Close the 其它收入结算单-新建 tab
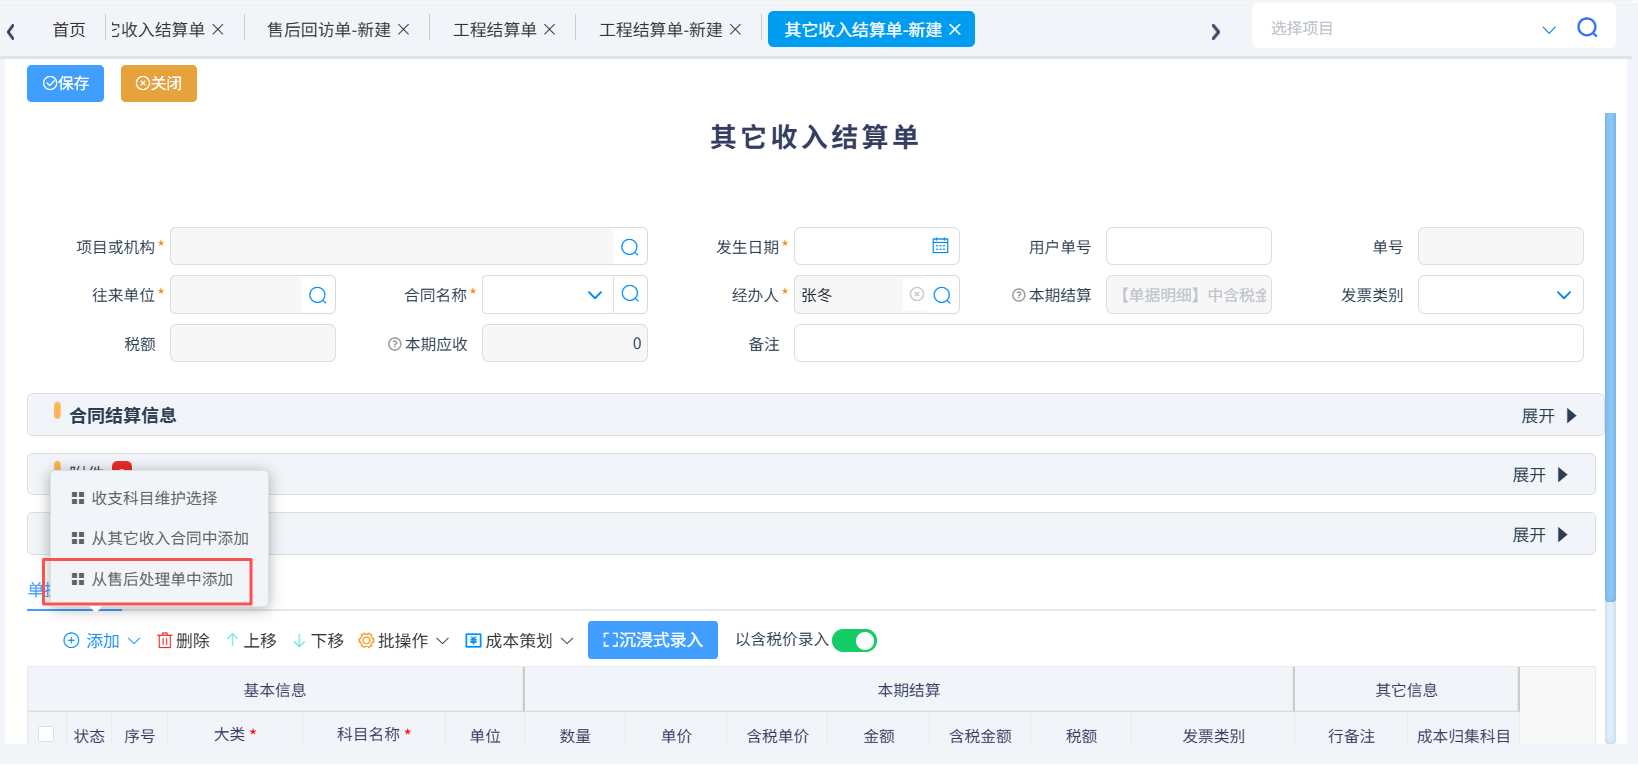The width and height of the screenshot is (1638, 765). (955, 30)
